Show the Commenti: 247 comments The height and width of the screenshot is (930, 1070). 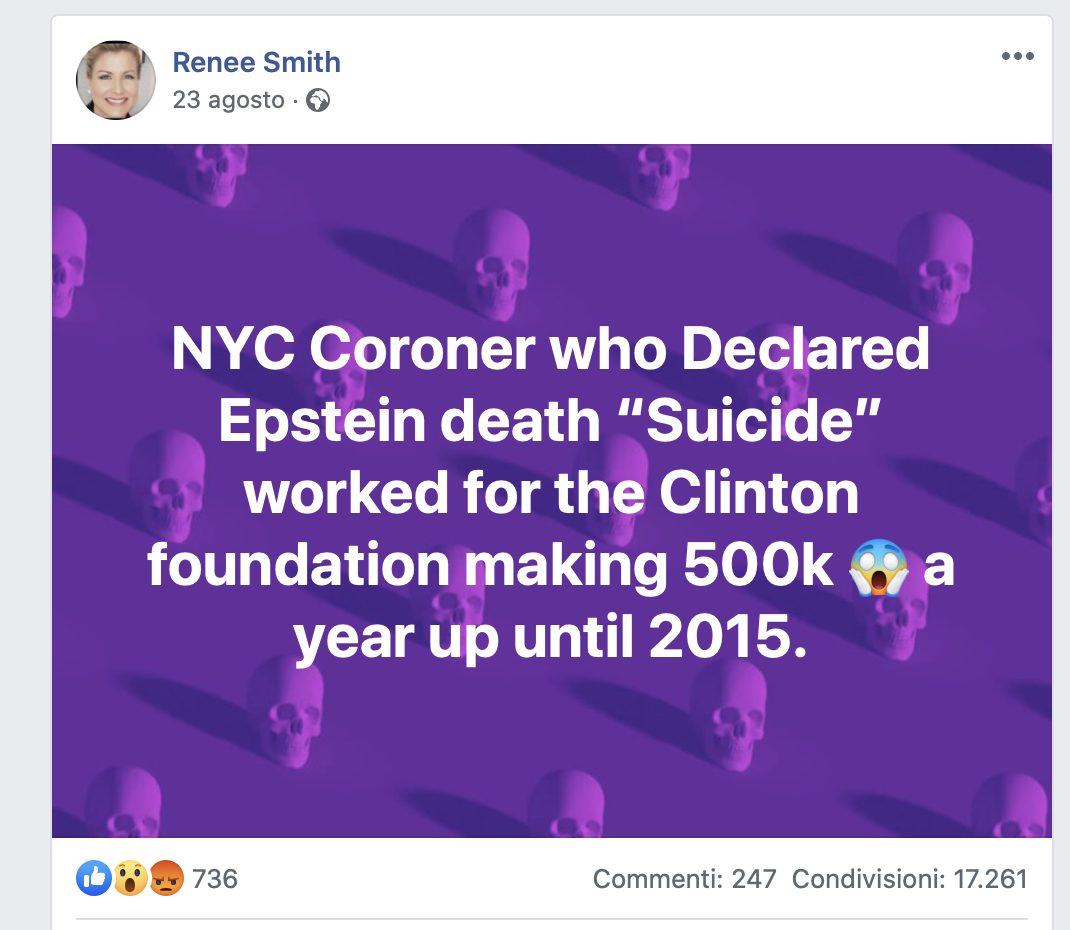(684, 879)
